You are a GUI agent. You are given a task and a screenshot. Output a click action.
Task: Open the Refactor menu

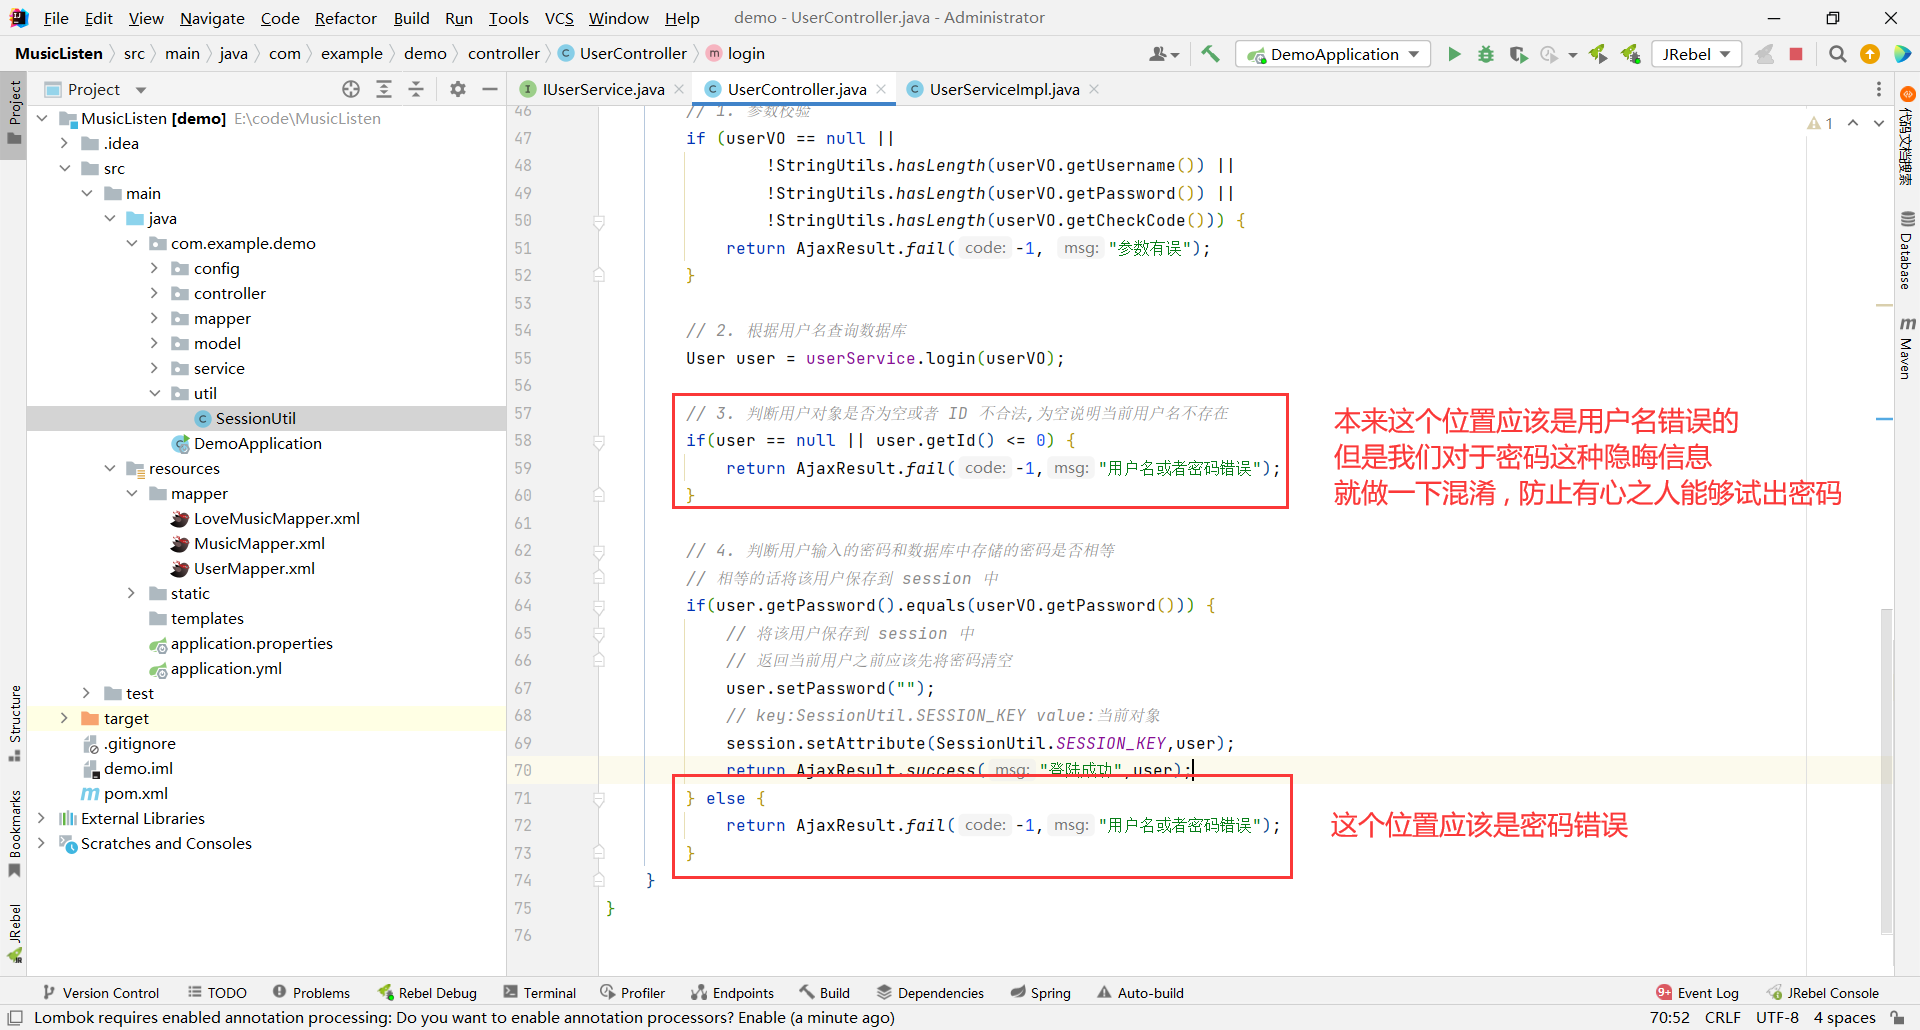345,18
